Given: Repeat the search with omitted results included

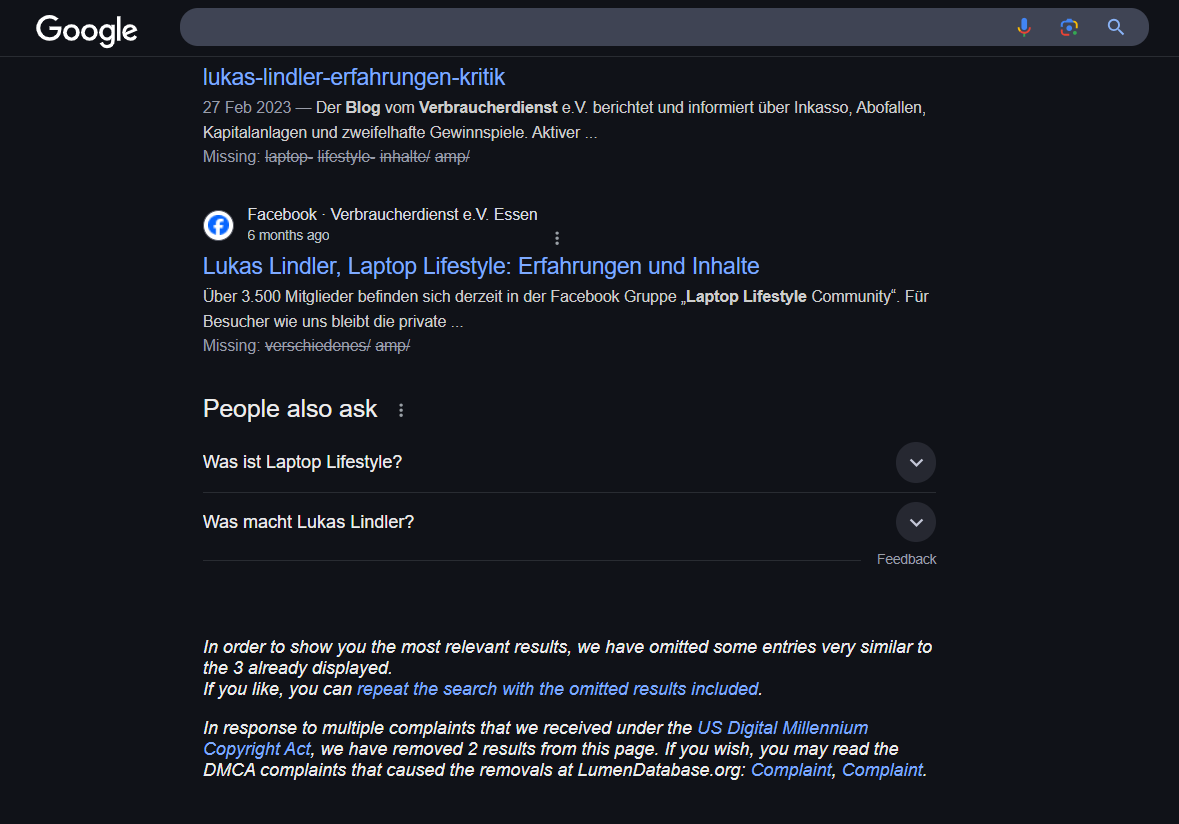Looking at the screenshot, I should (x=558, y=689).
